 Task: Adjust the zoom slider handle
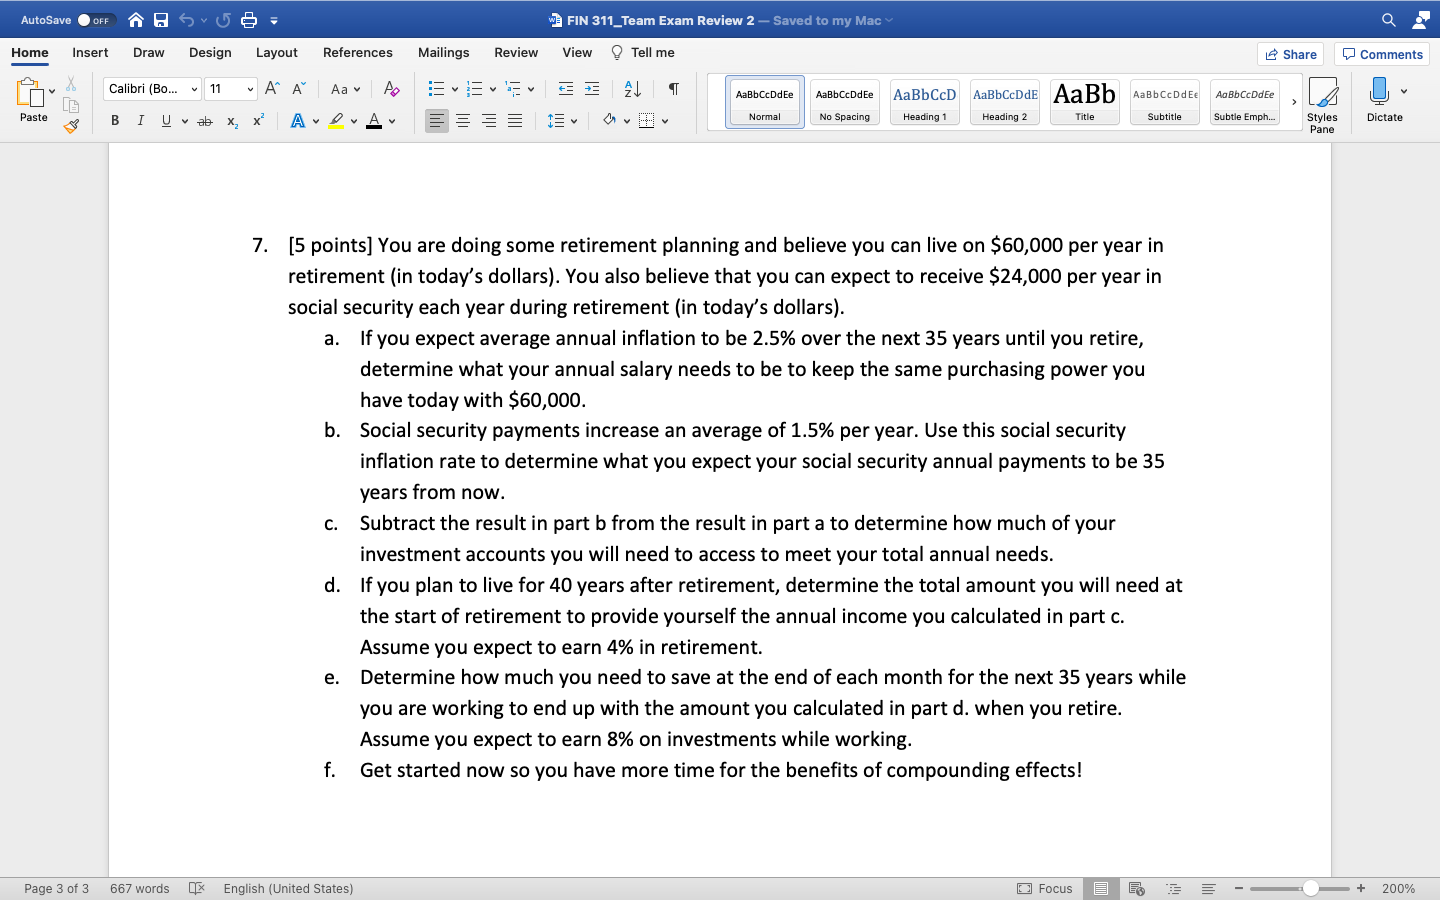click(1310, 888)
